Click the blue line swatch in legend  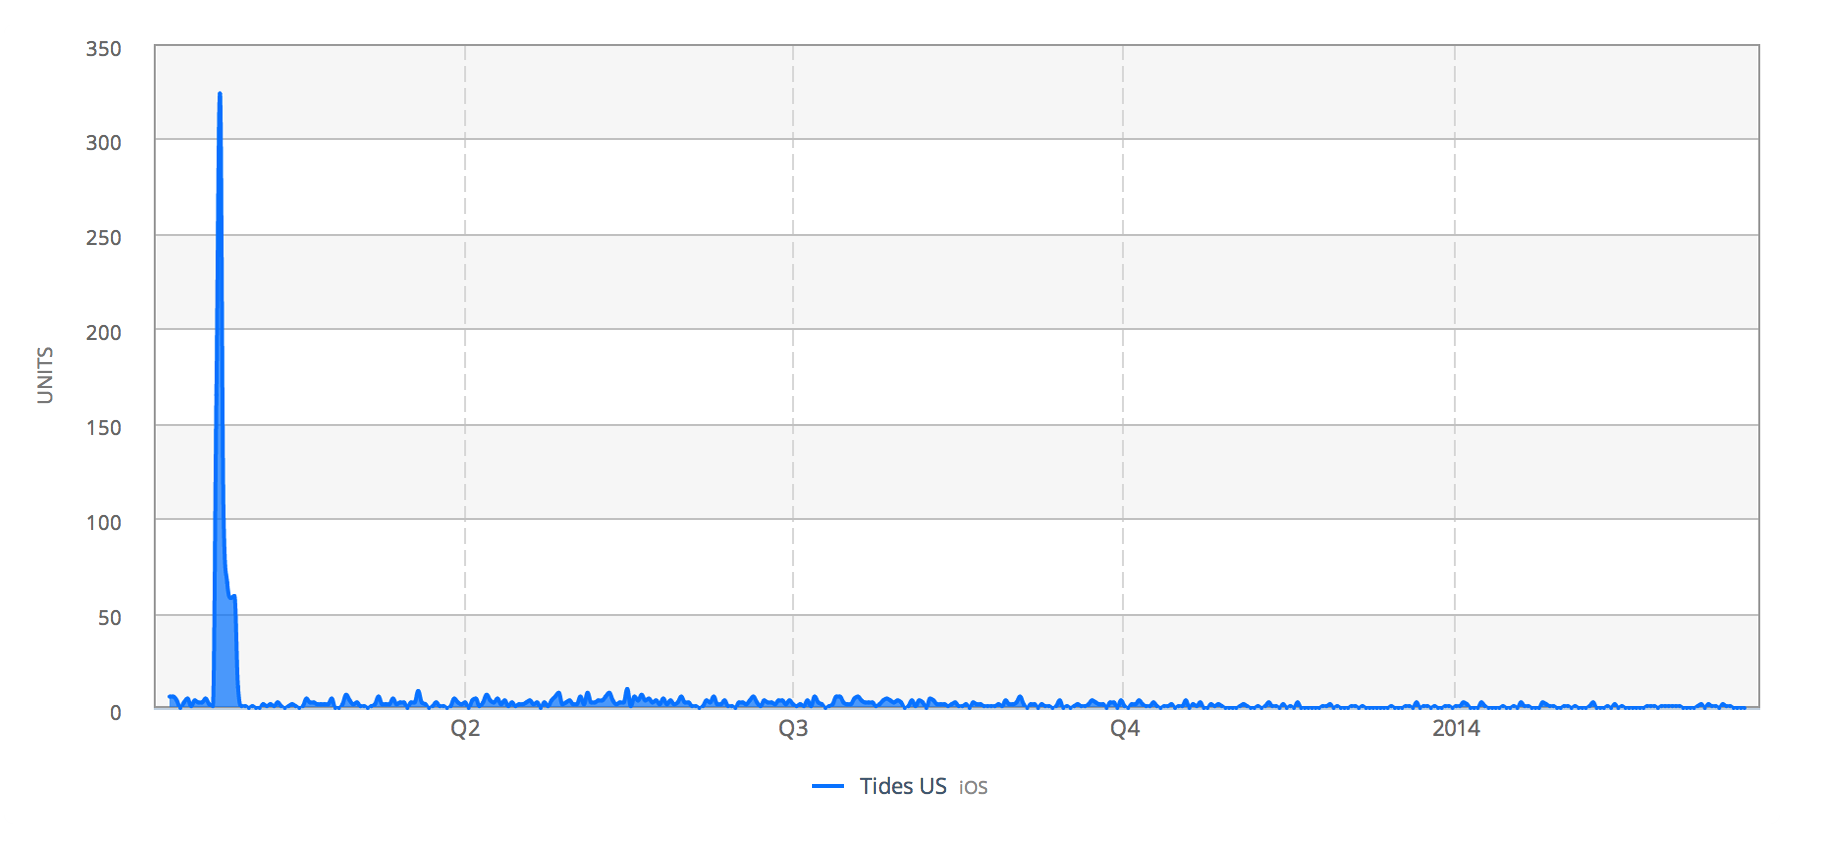pyautogui.click(x=828, y=786)
